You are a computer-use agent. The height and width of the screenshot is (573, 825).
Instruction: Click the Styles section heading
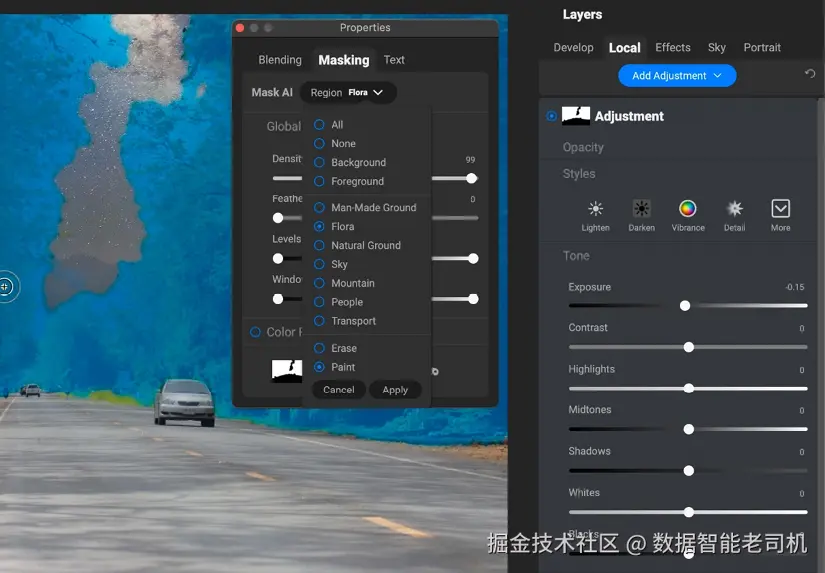coord(579,174)
